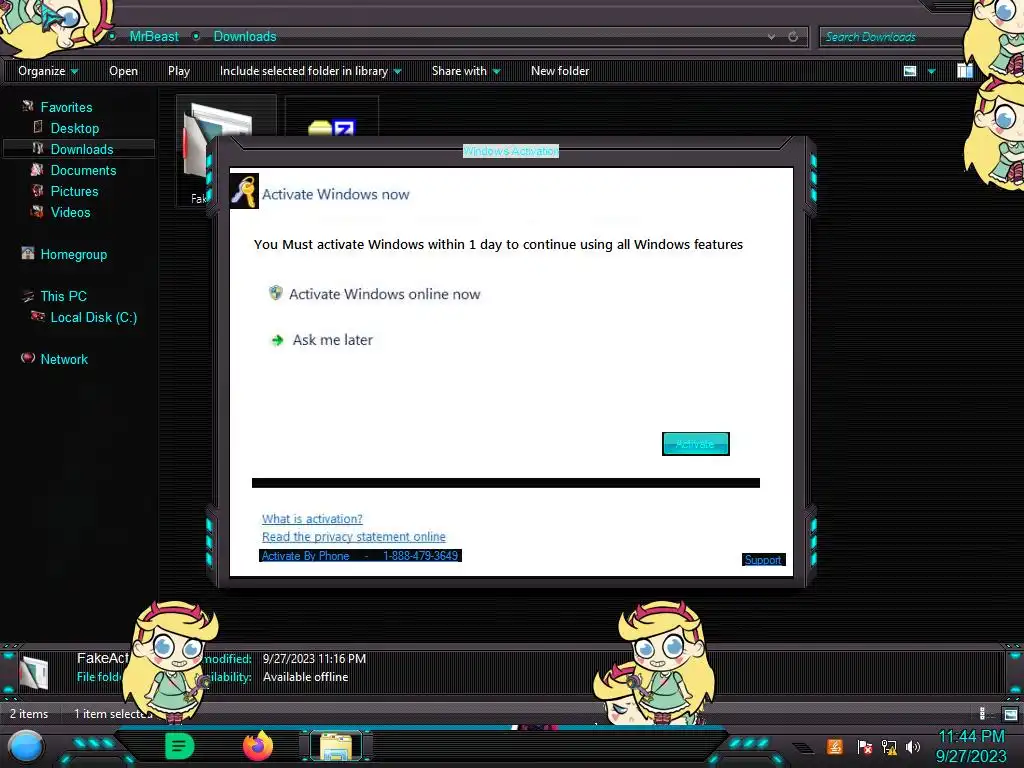Click Open in the explorer toolbar
This screenshot has width=1024, height=768.
123,71
